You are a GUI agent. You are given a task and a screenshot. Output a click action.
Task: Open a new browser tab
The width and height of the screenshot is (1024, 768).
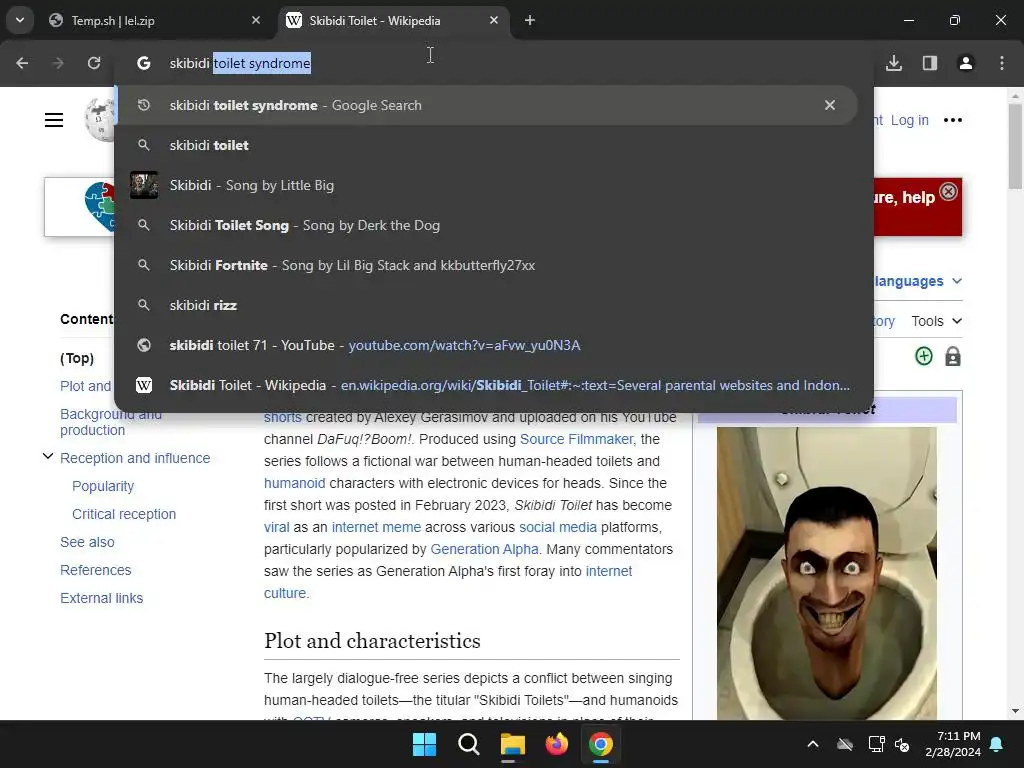point(530,20)
